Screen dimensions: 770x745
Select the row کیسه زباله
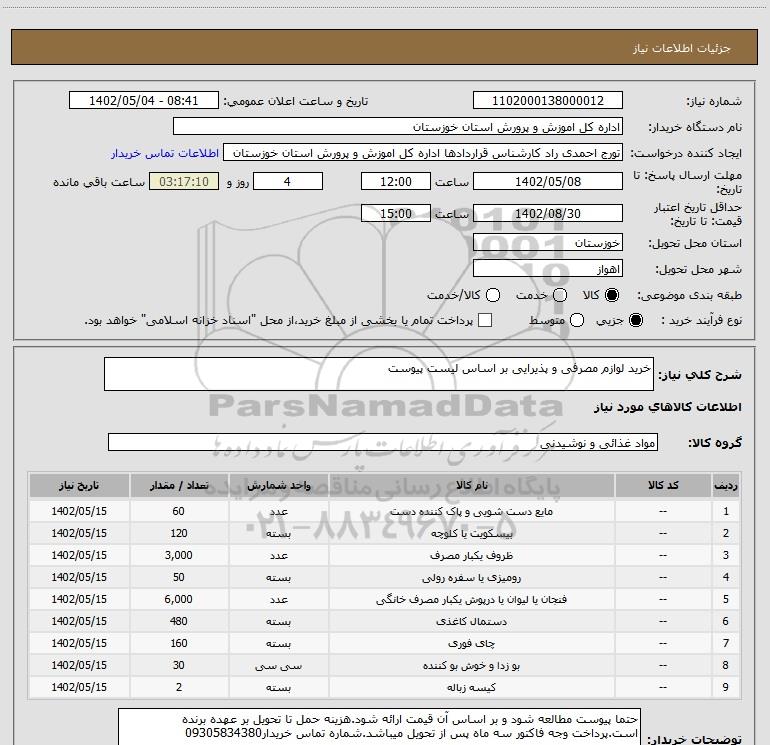[x=385, y=687]
